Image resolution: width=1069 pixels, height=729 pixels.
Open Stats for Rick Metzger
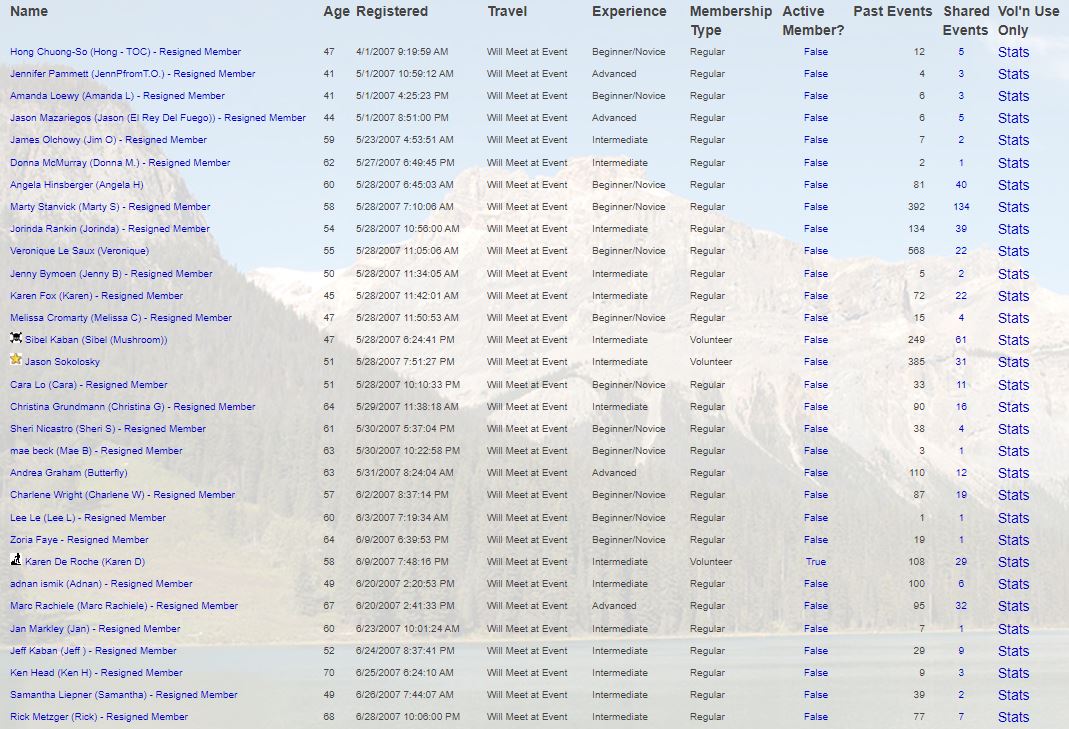pos(1013,717)
